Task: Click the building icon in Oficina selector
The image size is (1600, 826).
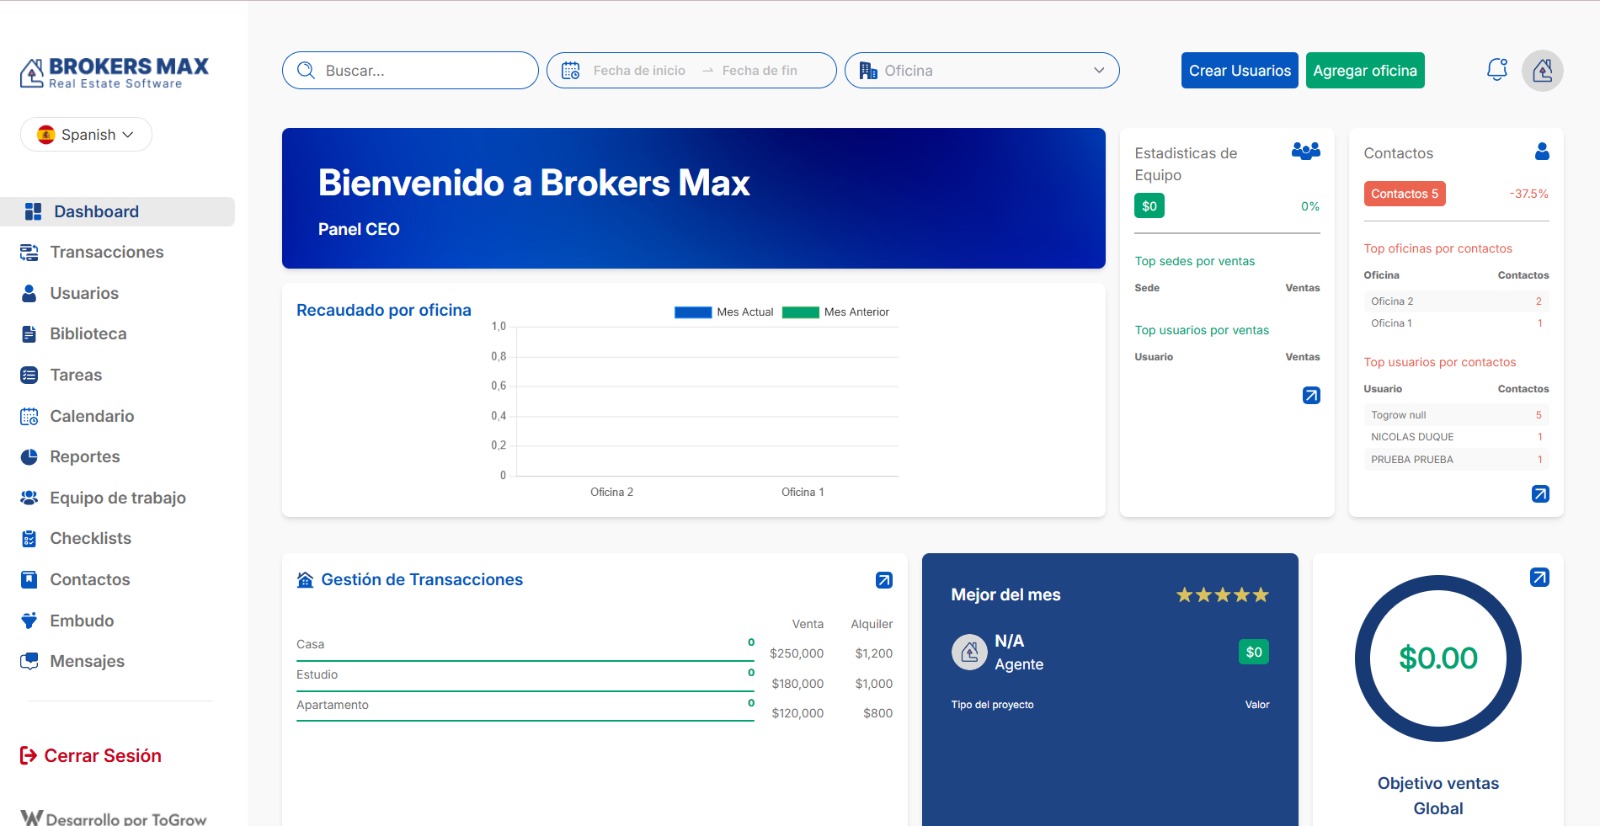Action: (868, 70)
